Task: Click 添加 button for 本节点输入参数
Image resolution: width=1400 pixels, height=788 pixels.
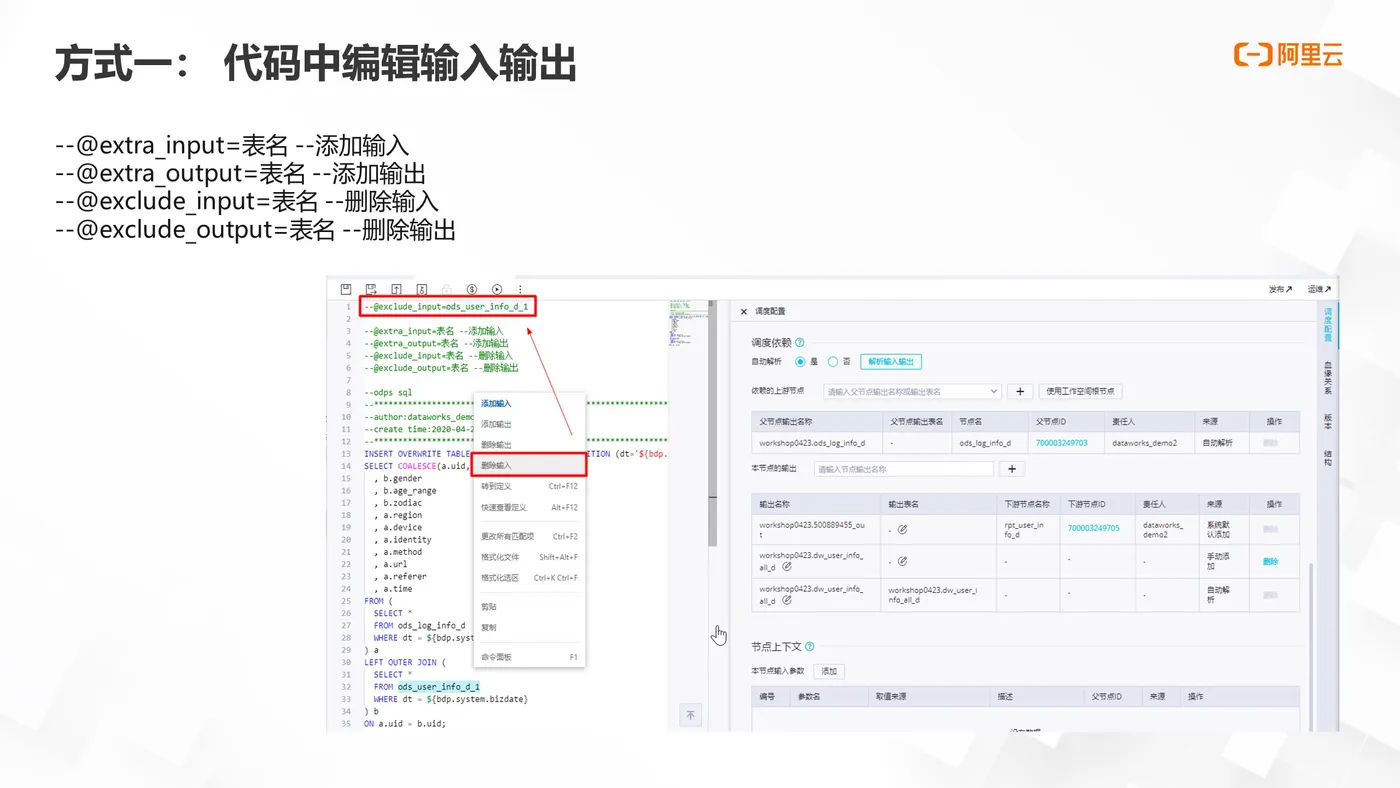Action: (829, 671)
